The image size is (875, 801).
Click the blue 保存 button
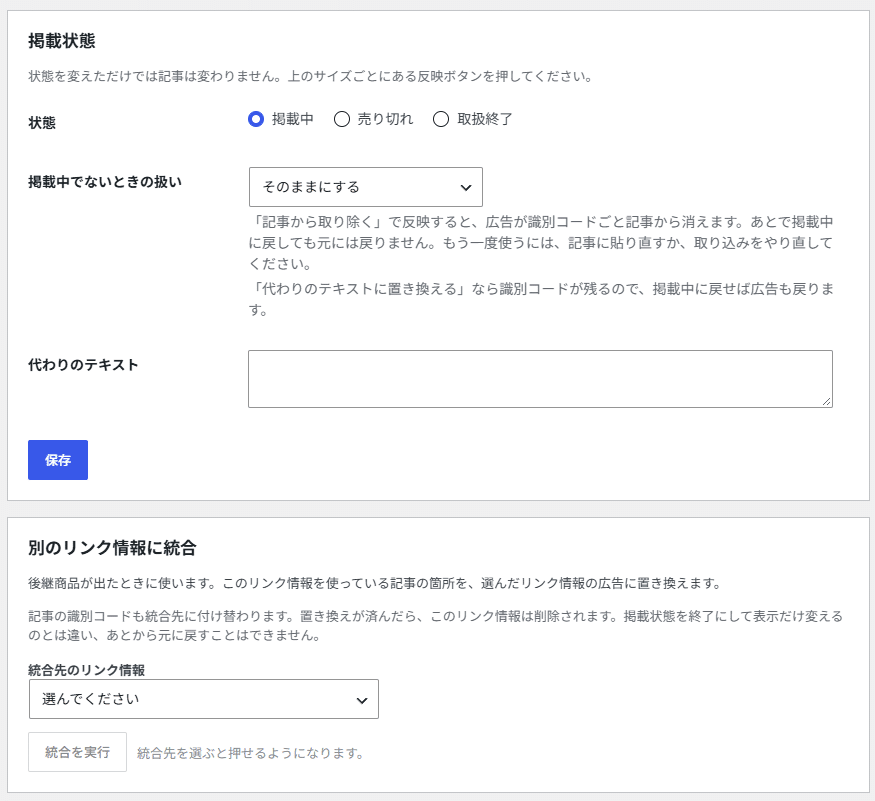click(58, 460)
